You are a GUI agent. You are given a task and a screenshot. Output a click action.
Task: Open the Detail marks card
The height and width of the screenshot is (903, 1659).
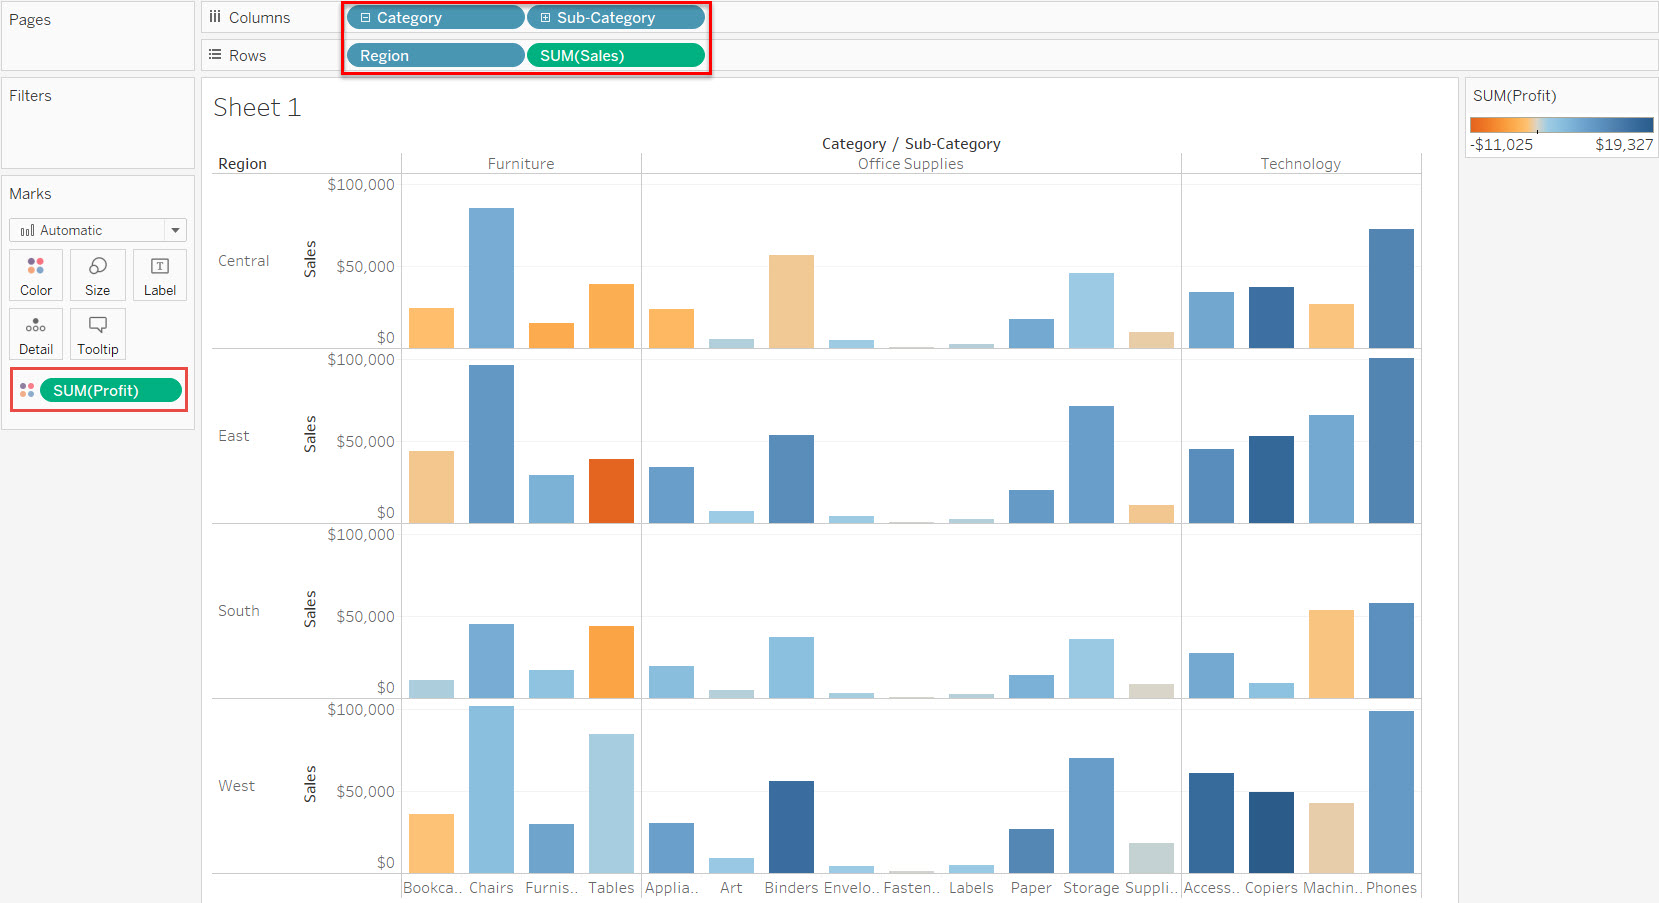click(36, 325)
